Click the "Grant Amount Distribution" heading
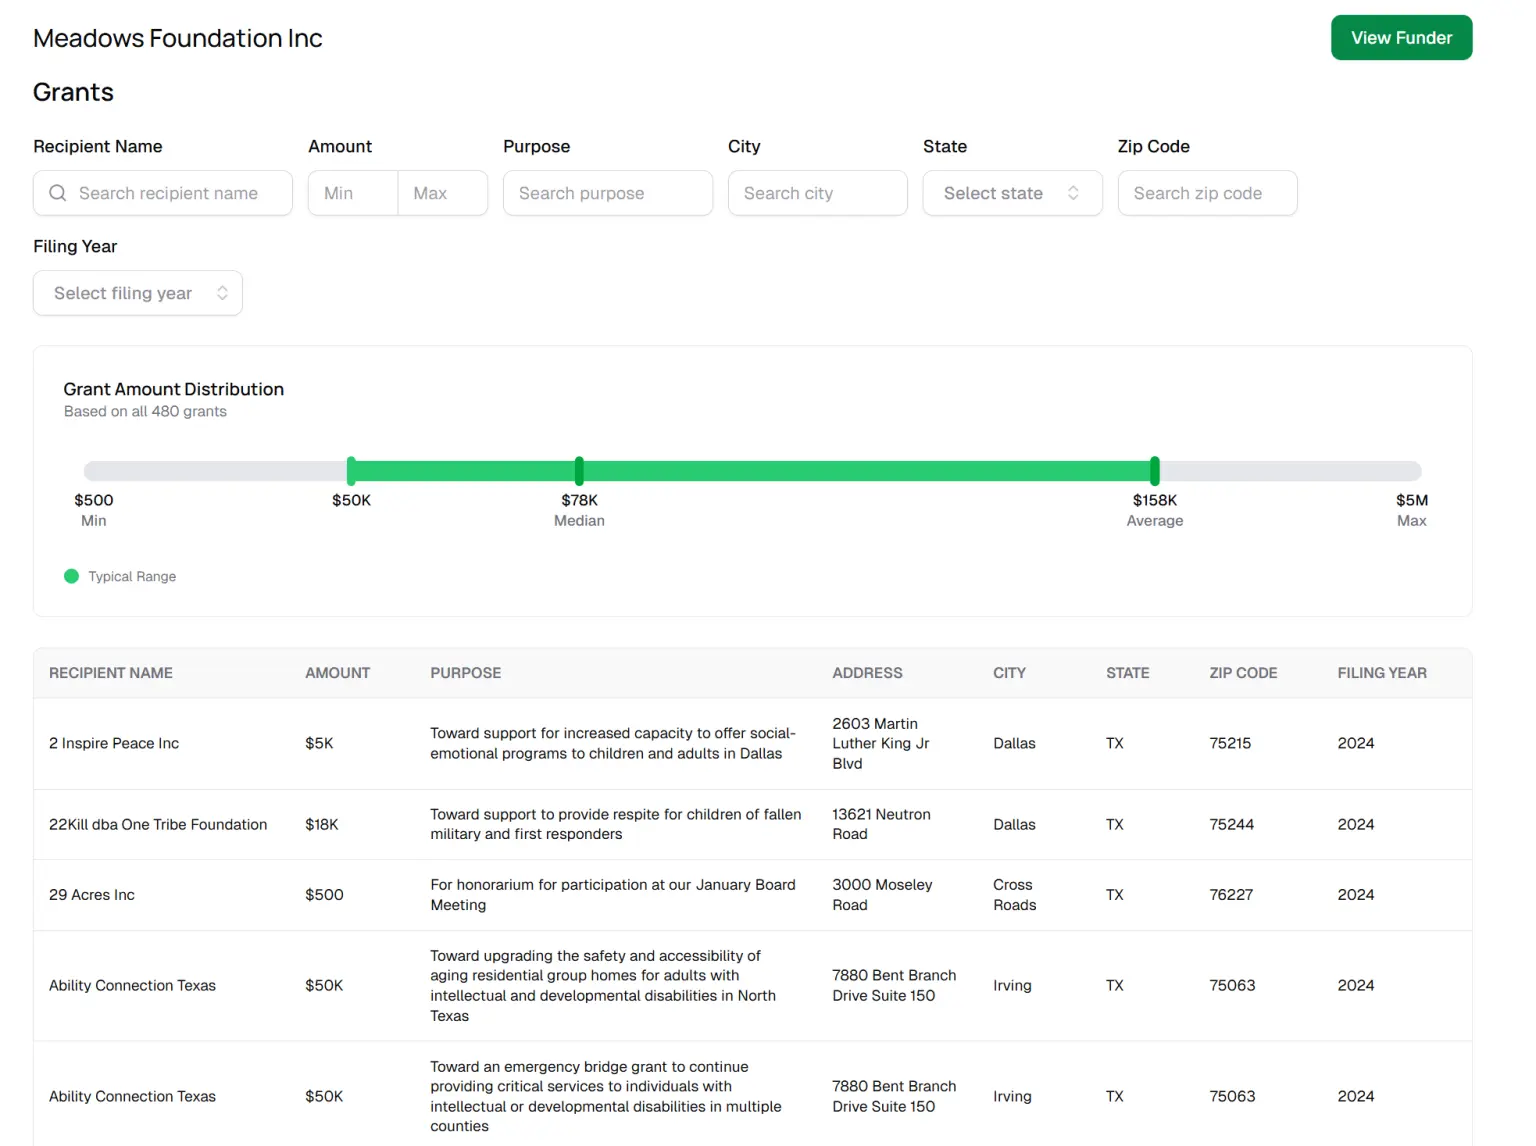1536x1146 pixels. pyautogui.click(x=174, y=389)
